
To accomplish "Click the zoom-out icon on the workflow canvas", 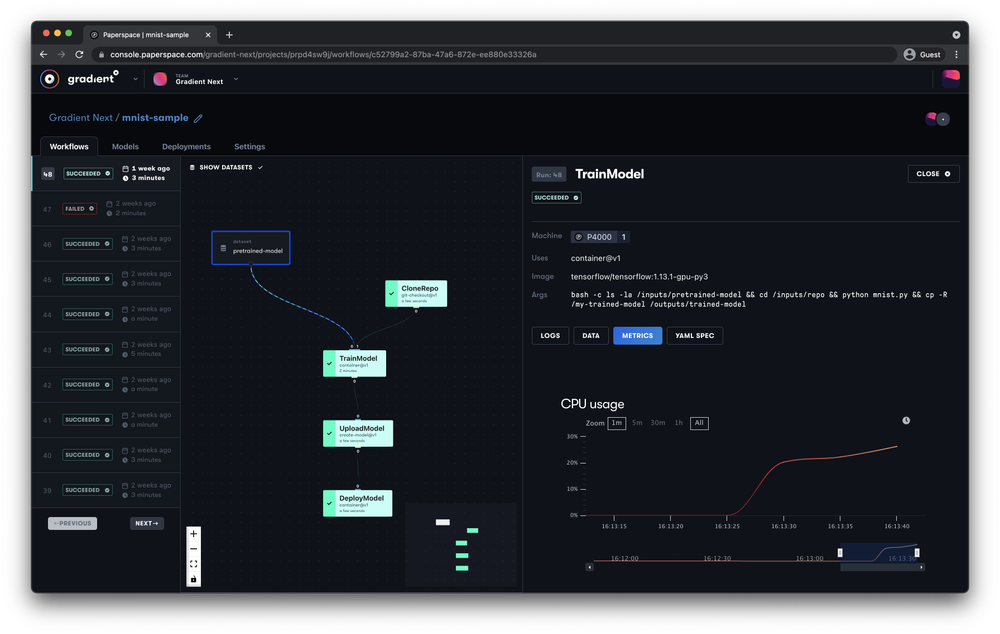I will point(193,549).
